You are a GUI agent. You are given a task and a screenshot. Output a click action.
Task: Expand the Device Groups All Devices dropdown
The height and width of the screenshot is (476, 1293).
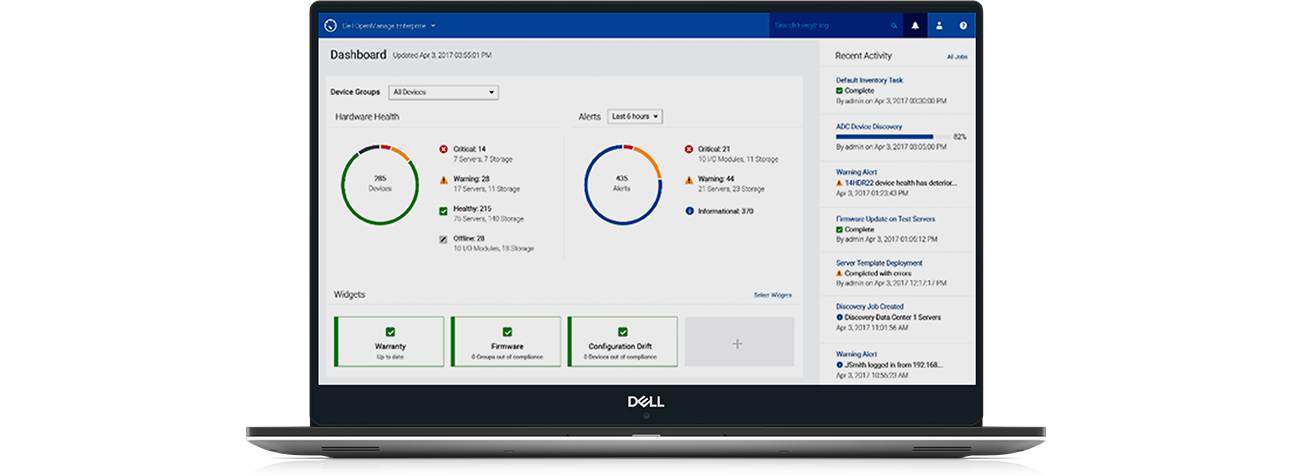coord(444,92)
